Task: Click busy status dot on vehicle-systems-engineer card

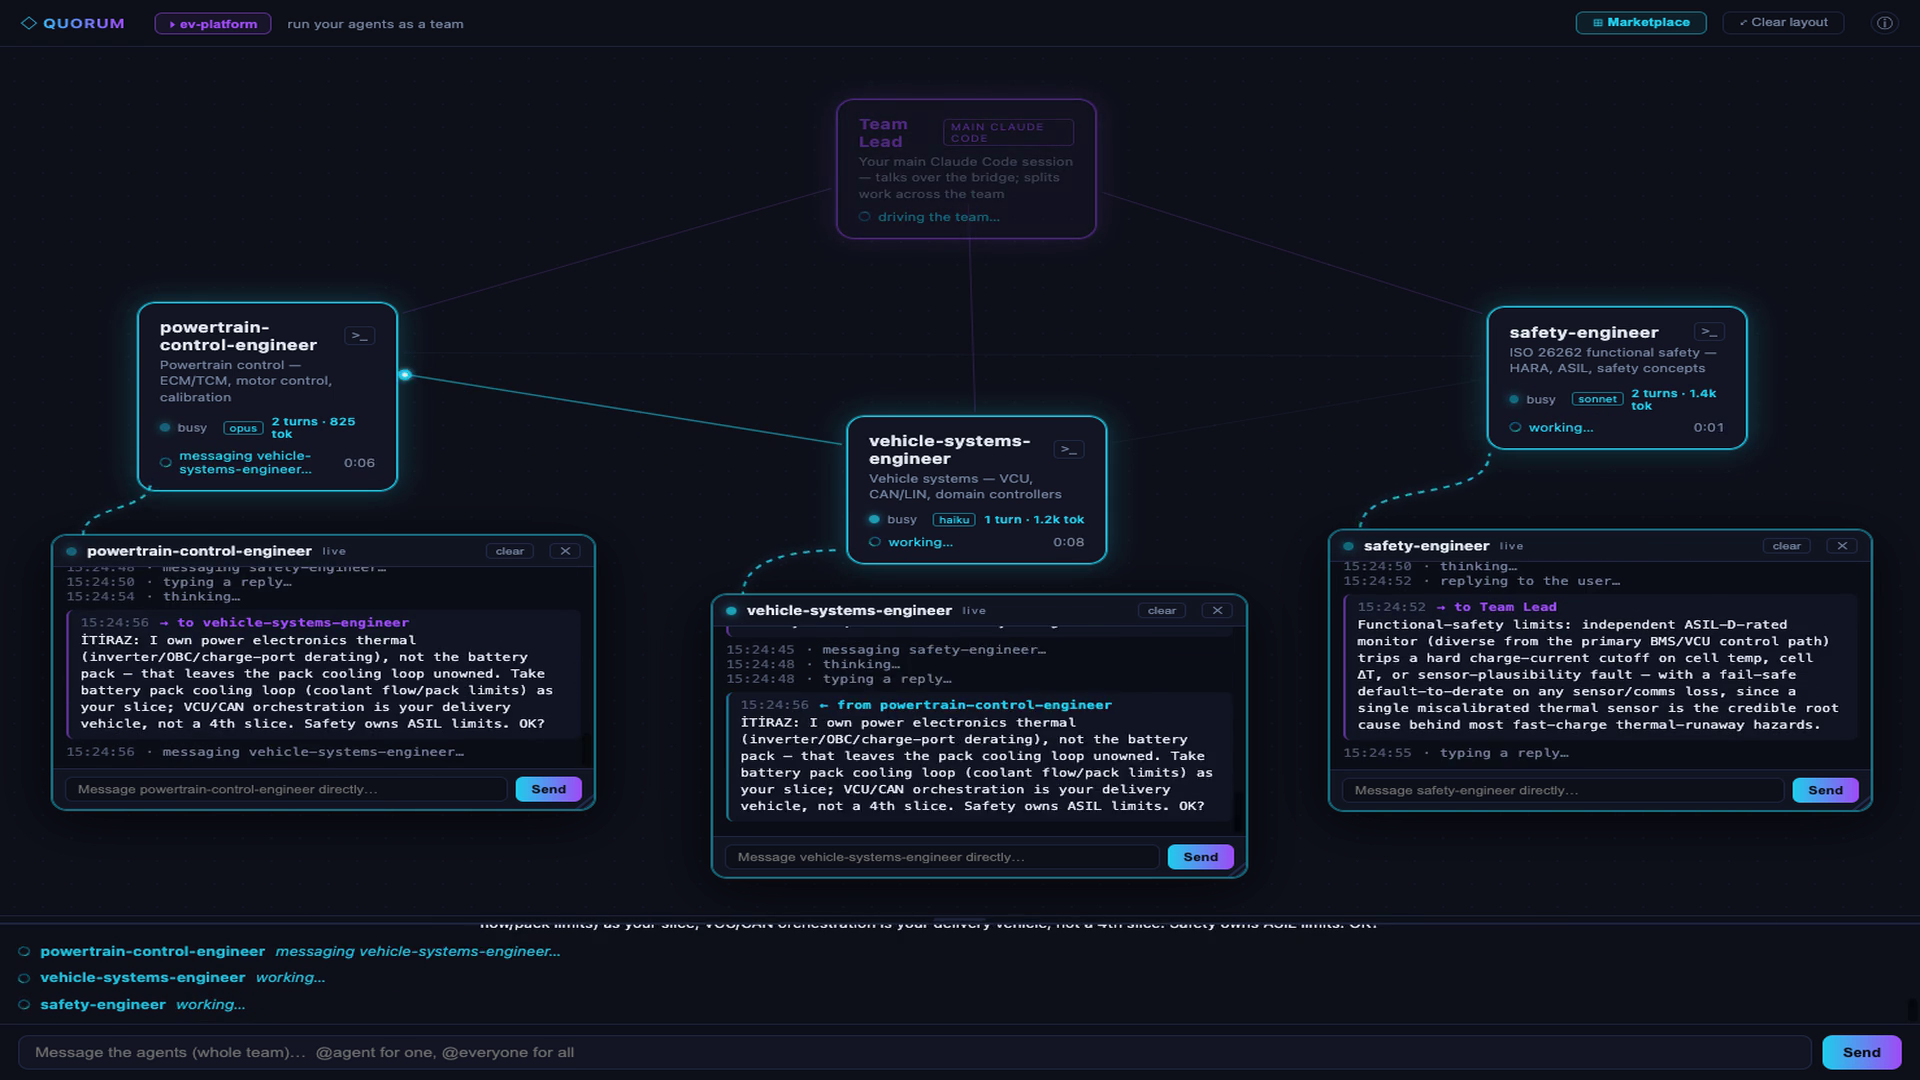Action: click(x=874, y=519)
